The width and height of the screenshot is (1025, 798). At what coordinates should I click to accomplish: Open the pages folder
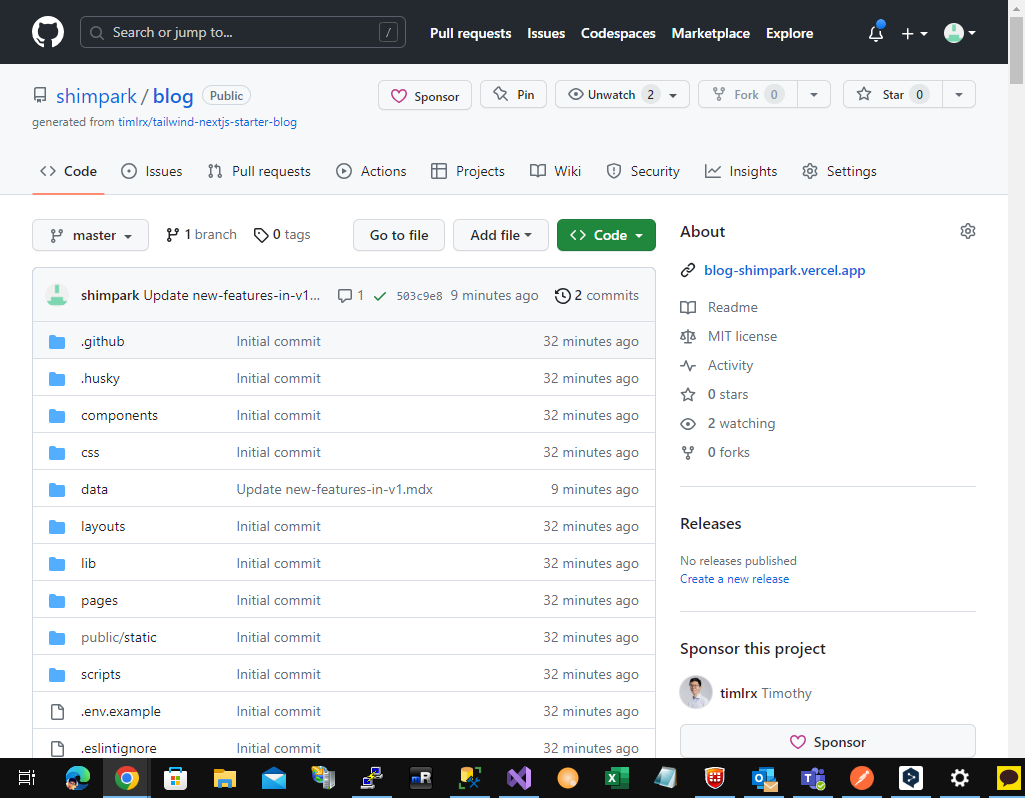[x=99, y=601]
